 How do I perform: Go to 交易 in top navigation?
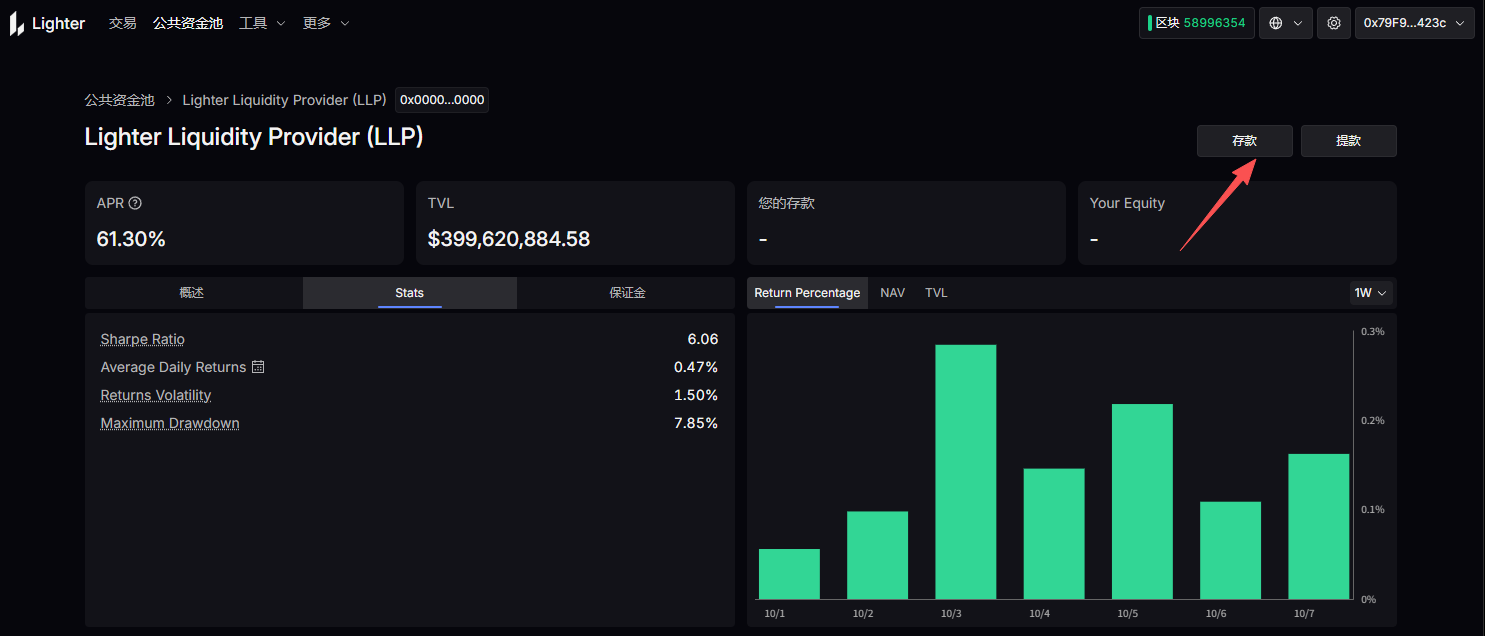[122, 23]
